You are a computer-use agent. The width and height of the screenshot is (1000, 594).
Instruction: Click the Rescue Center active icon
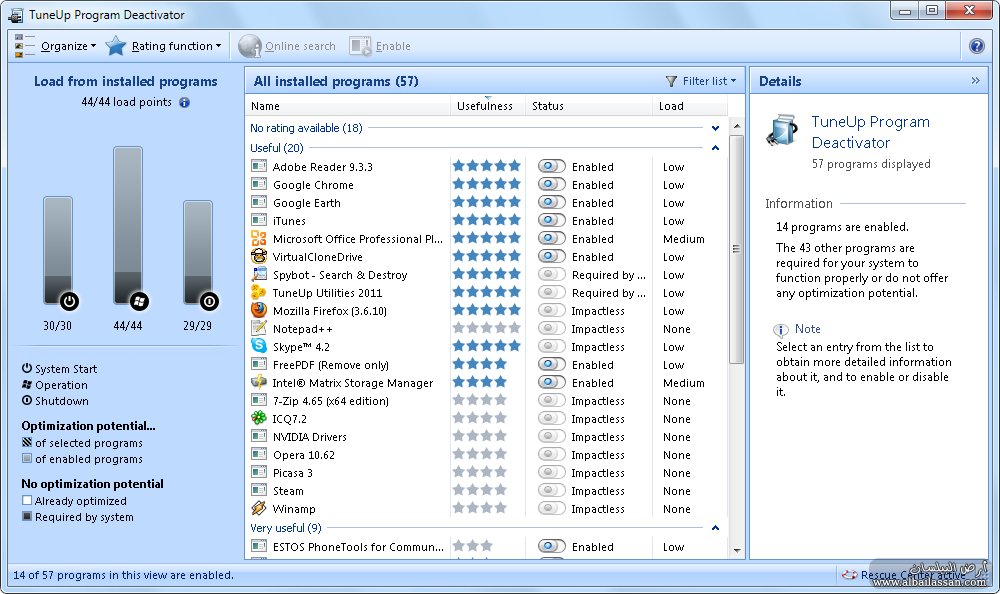pos(849,575)
